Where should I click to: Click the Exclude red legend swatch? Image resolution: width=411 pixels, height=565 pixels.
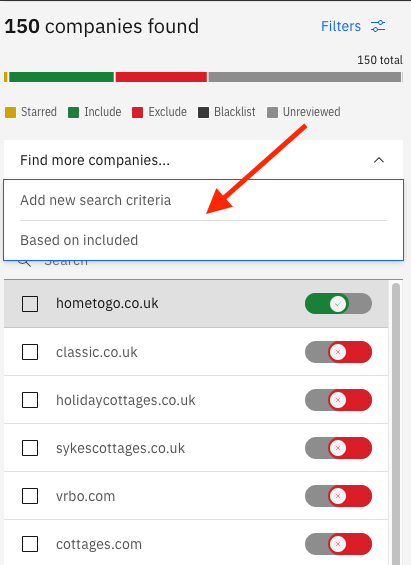click(x=138, y=112)
